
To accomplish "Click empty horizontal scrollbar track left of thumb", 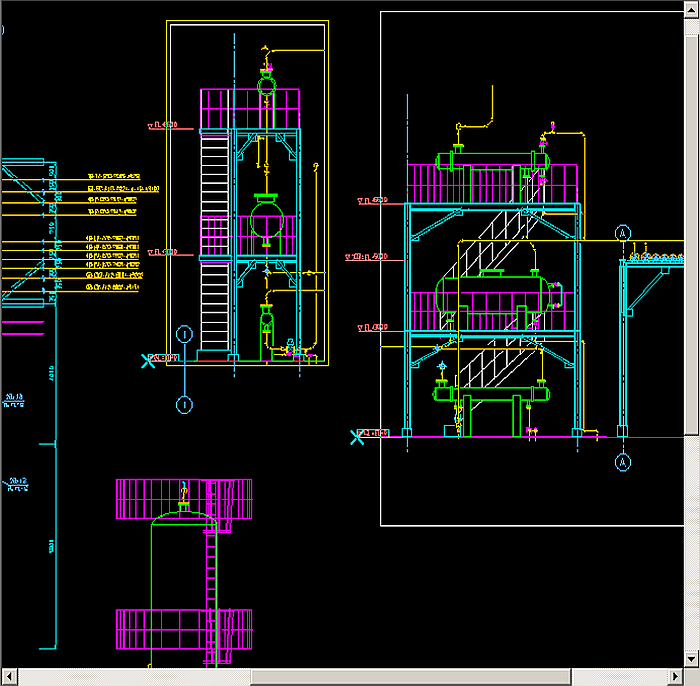I will click(130, 677).
